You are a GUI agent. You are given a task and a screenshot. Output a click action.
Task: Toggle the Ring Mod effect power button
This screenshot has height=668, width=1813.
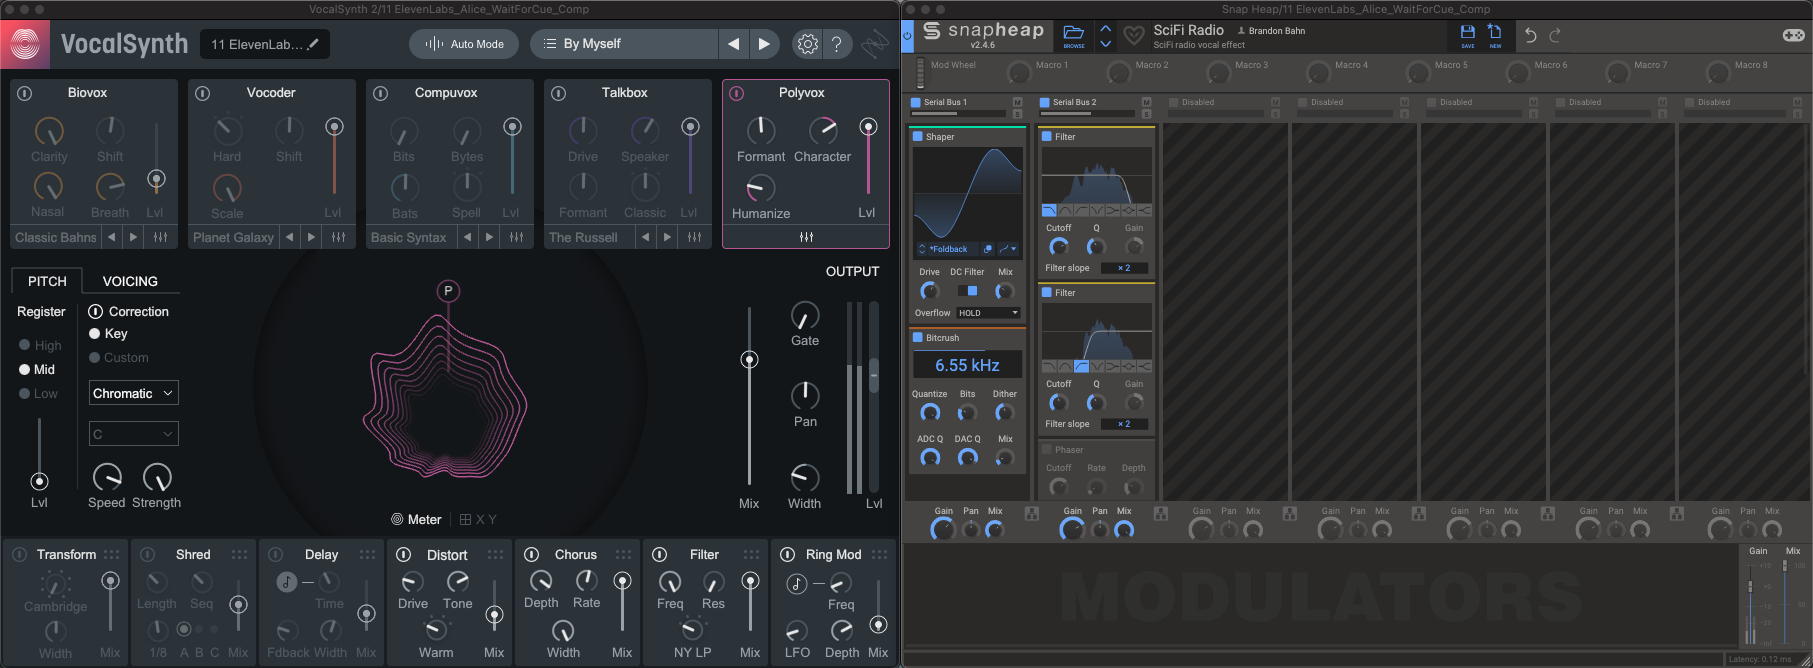click(788, 554)
